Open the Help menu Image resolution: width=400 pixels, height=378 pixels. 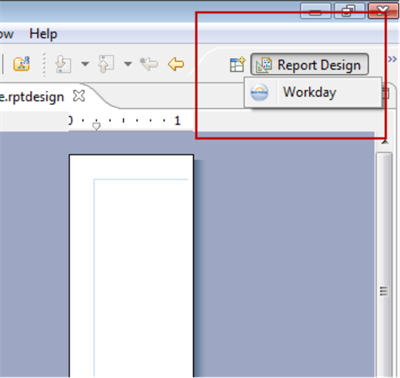click(x=43, y=34)
